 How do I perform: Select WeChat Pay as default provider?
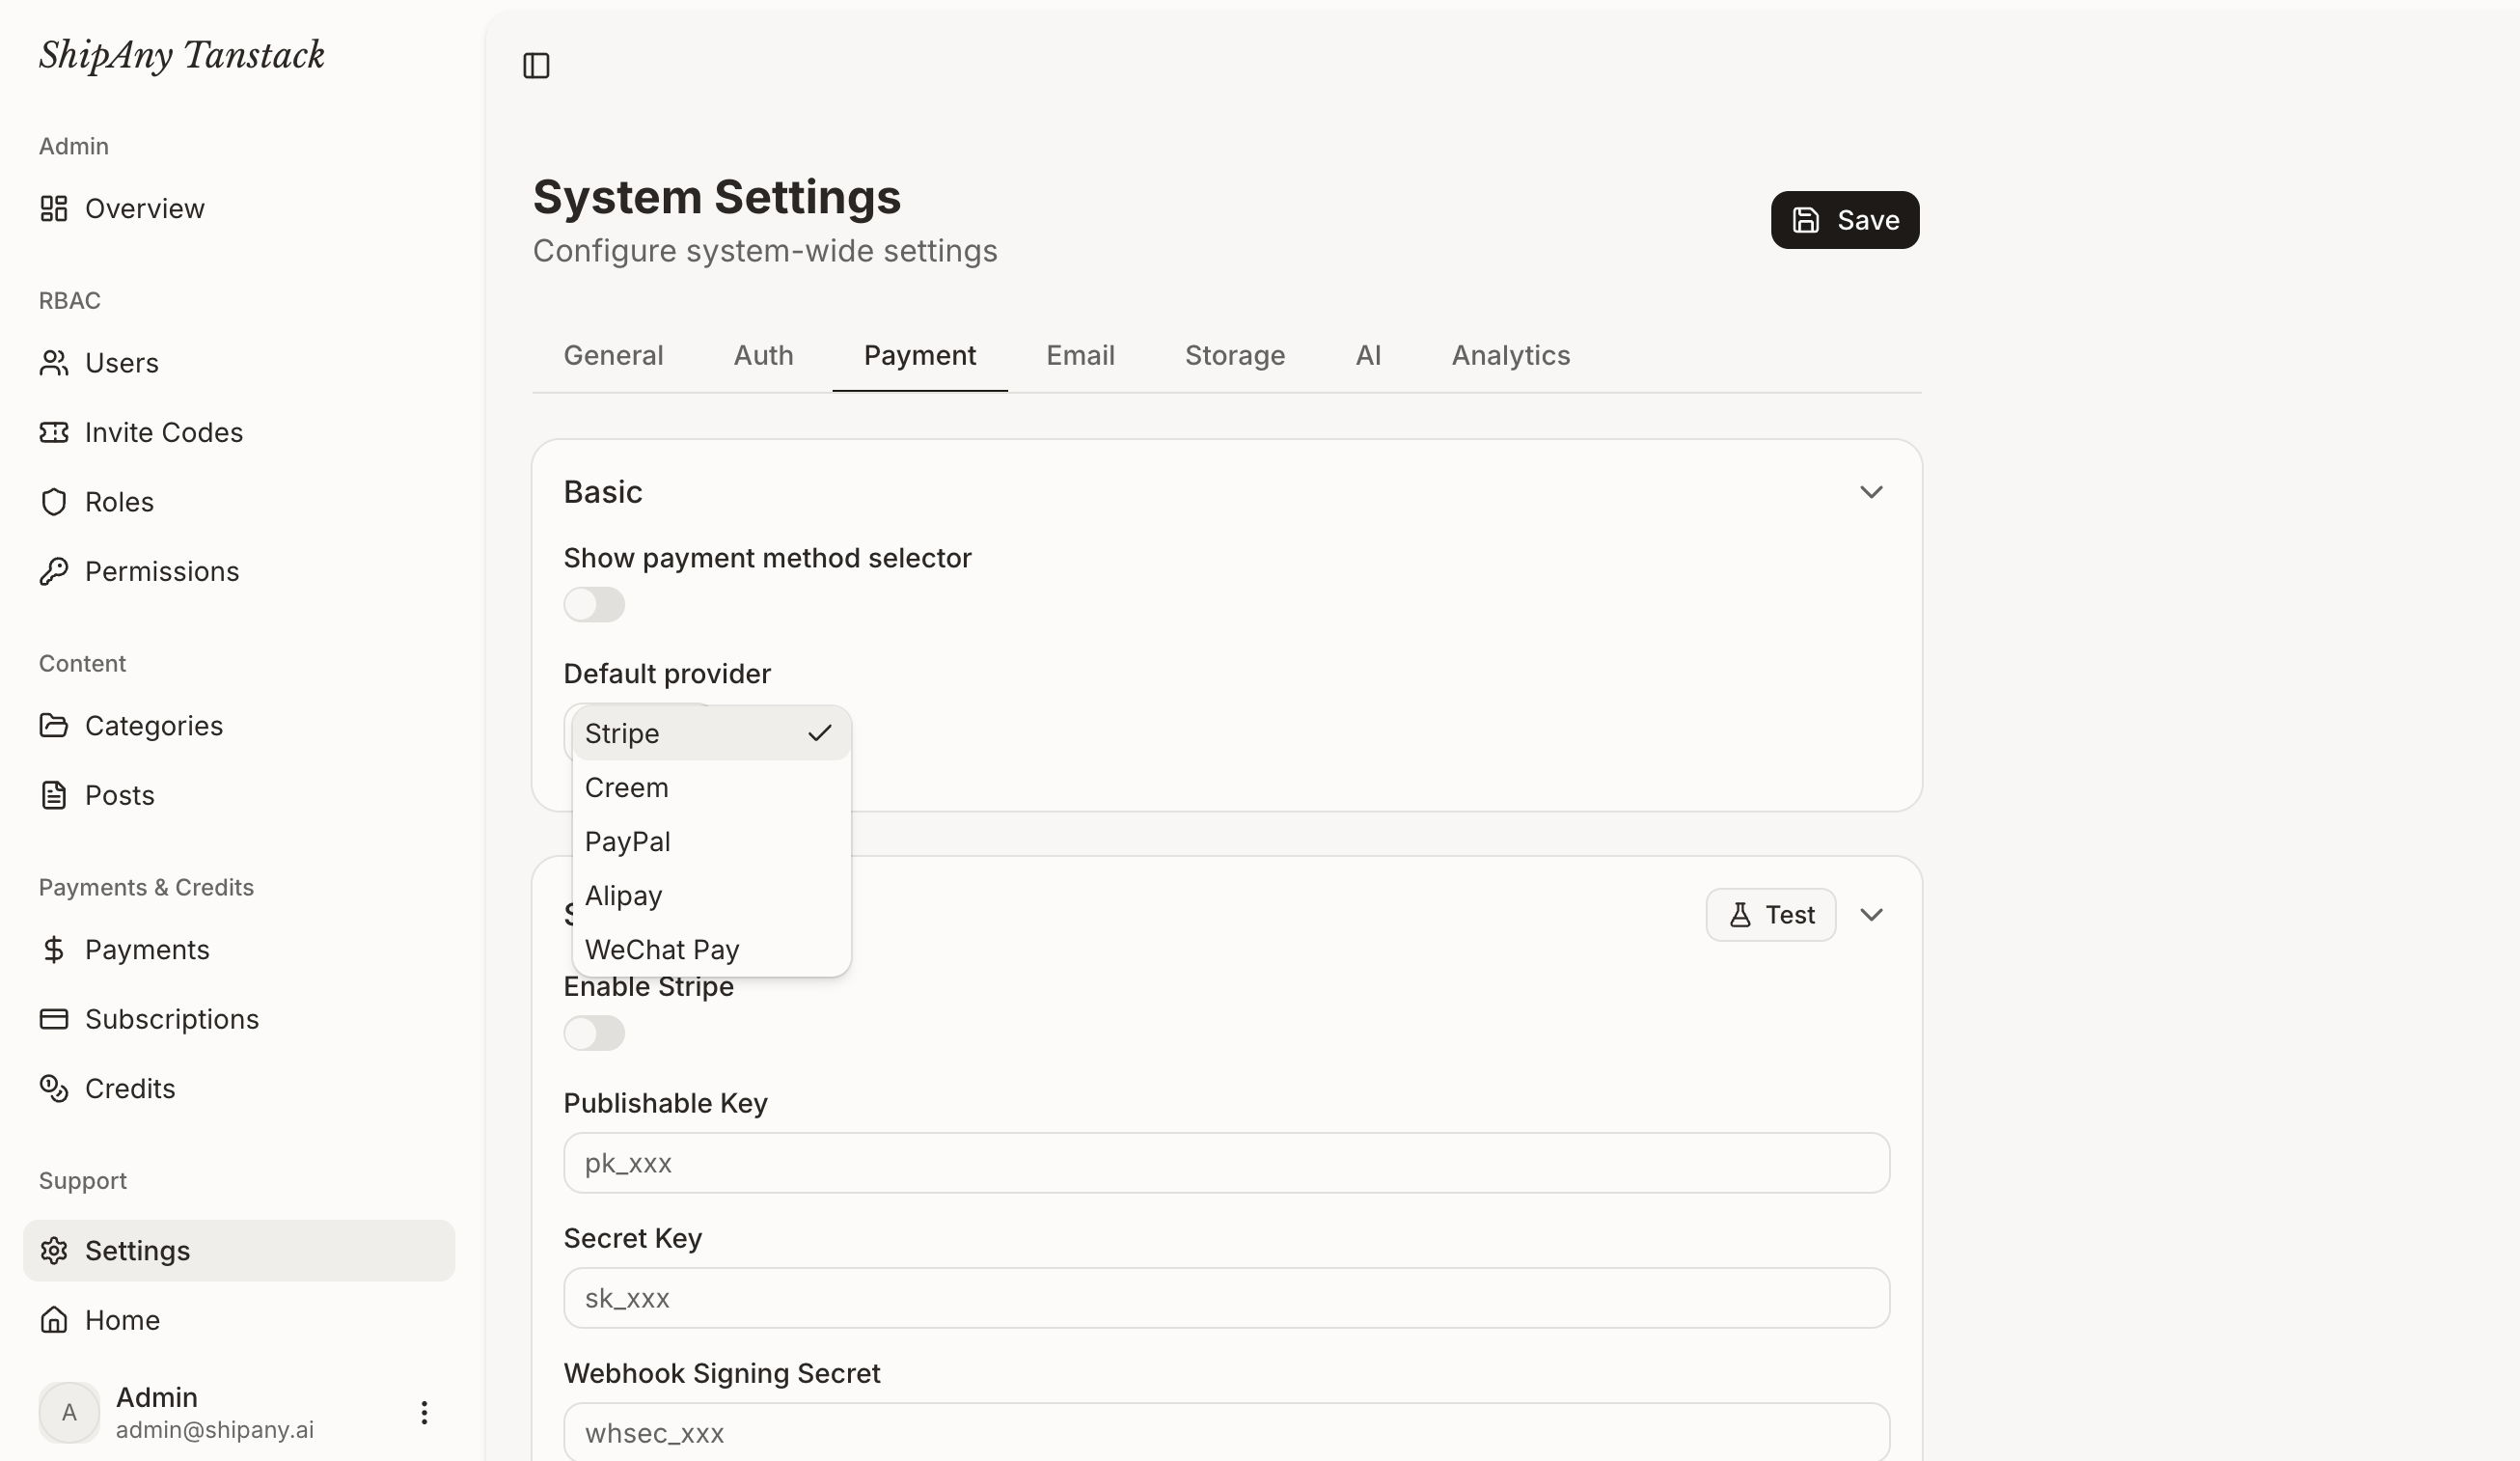(711, 949)
